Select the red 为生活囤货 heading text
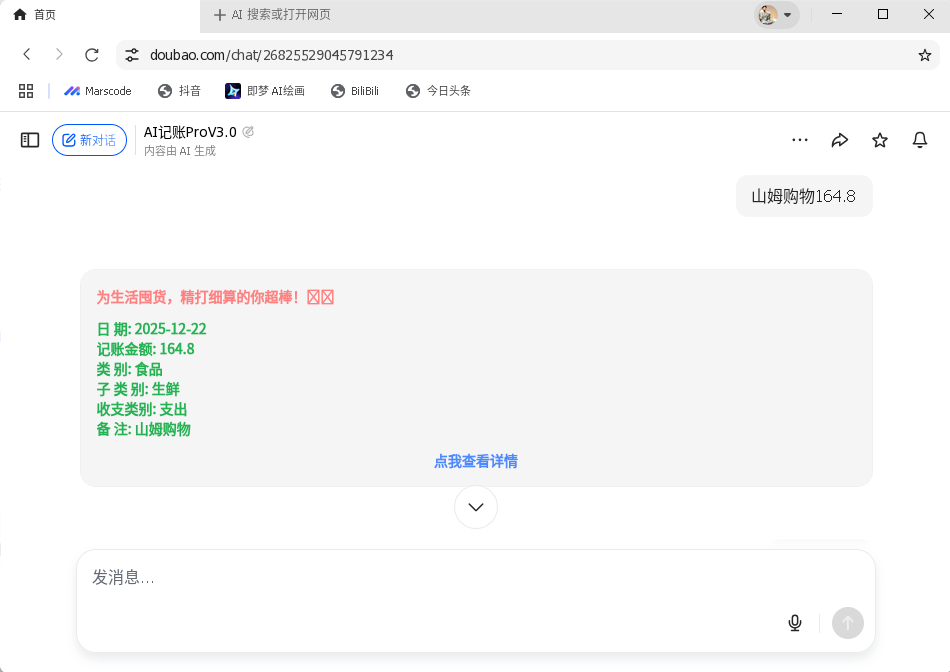950x672 pixels. point(215,297)
